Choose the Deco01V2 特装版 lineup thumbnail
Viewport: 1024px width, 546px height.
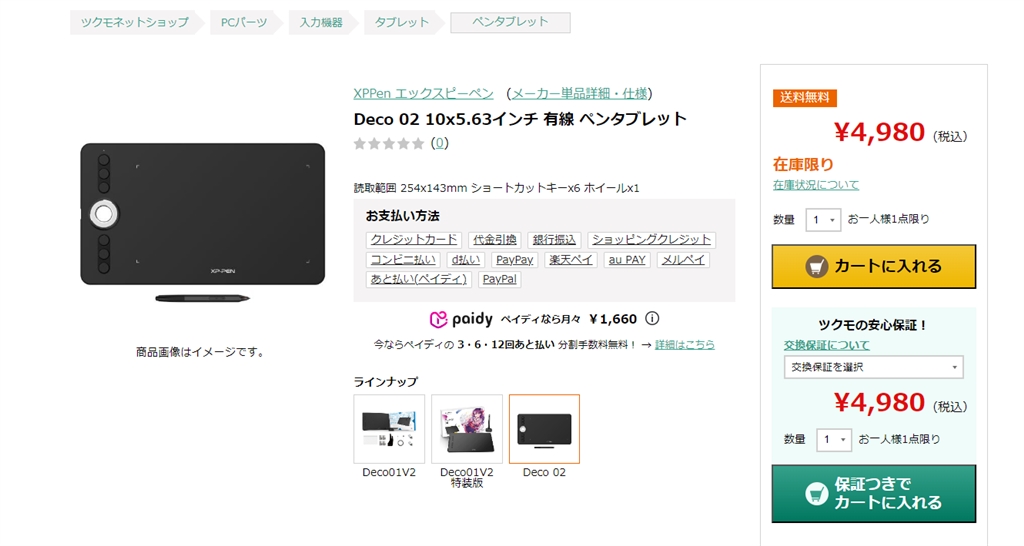click(467, 429)
